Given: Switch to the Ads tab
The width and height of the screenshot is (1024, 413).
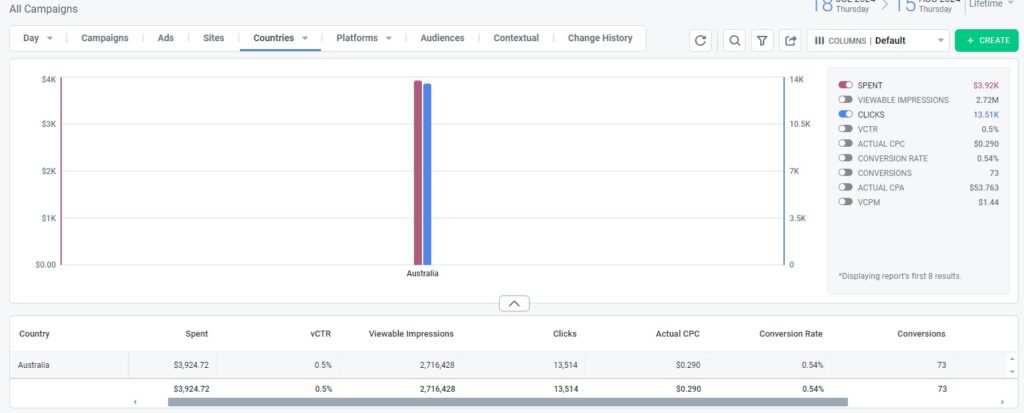Looking at the screenshot, I should tap(166, 38).
